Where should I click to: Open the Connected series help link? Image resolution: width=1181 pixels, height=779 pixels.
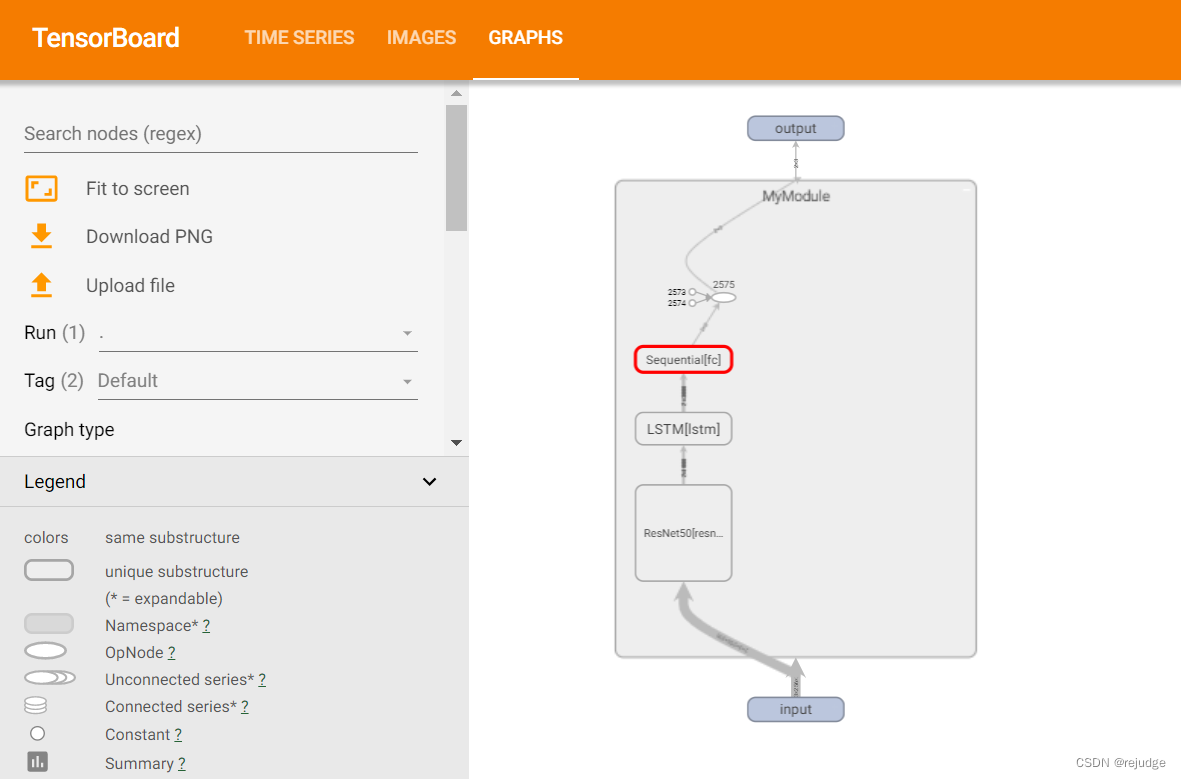pos(245,707)
